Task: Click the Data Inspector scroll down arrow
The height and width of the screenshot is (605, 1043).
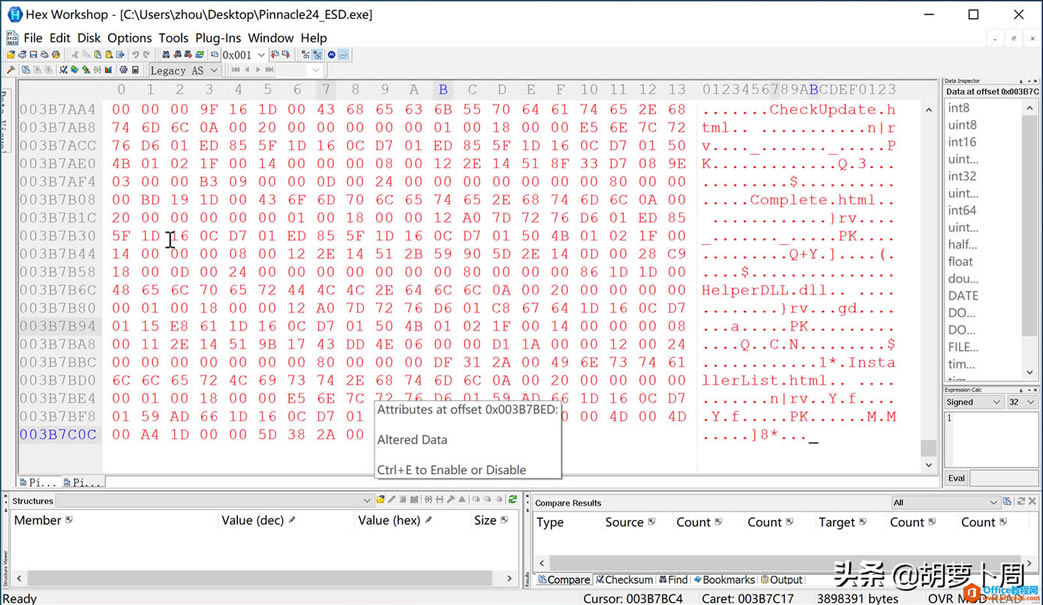Action: 1030,373
